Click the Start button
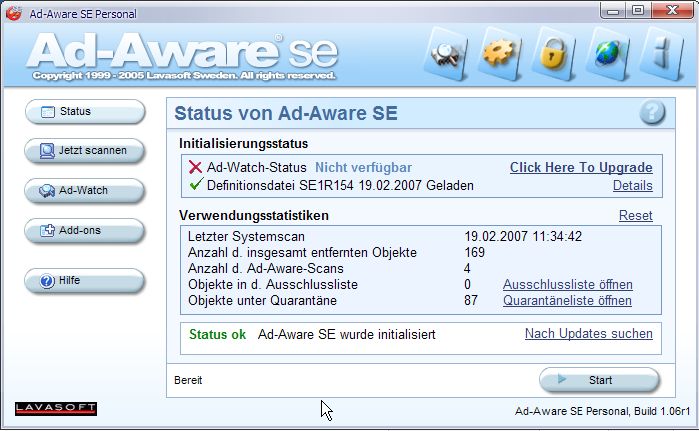The width and height of the screenshot is (699, 431). click(600, 380)
